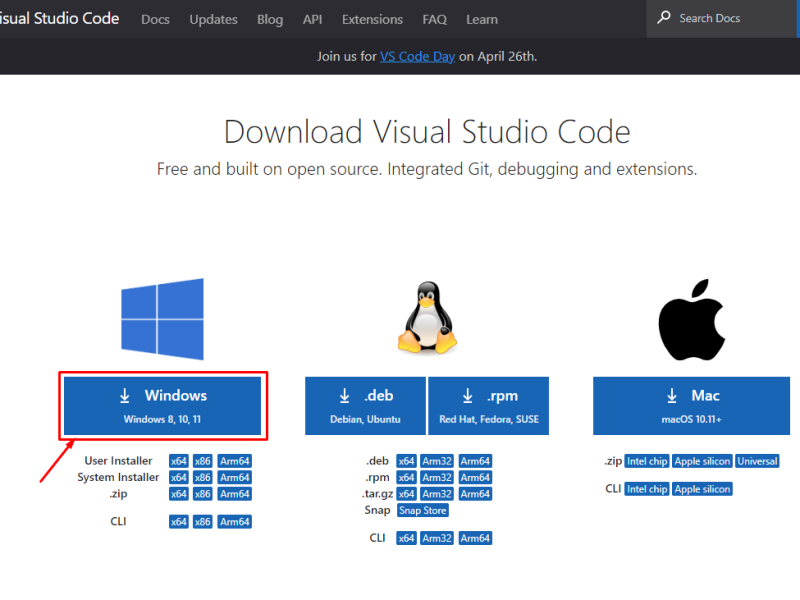The width and height of the screenshot is (800, 600).
Task: Download Windows CLI Arm64
Action: click(x=235, y=521)
